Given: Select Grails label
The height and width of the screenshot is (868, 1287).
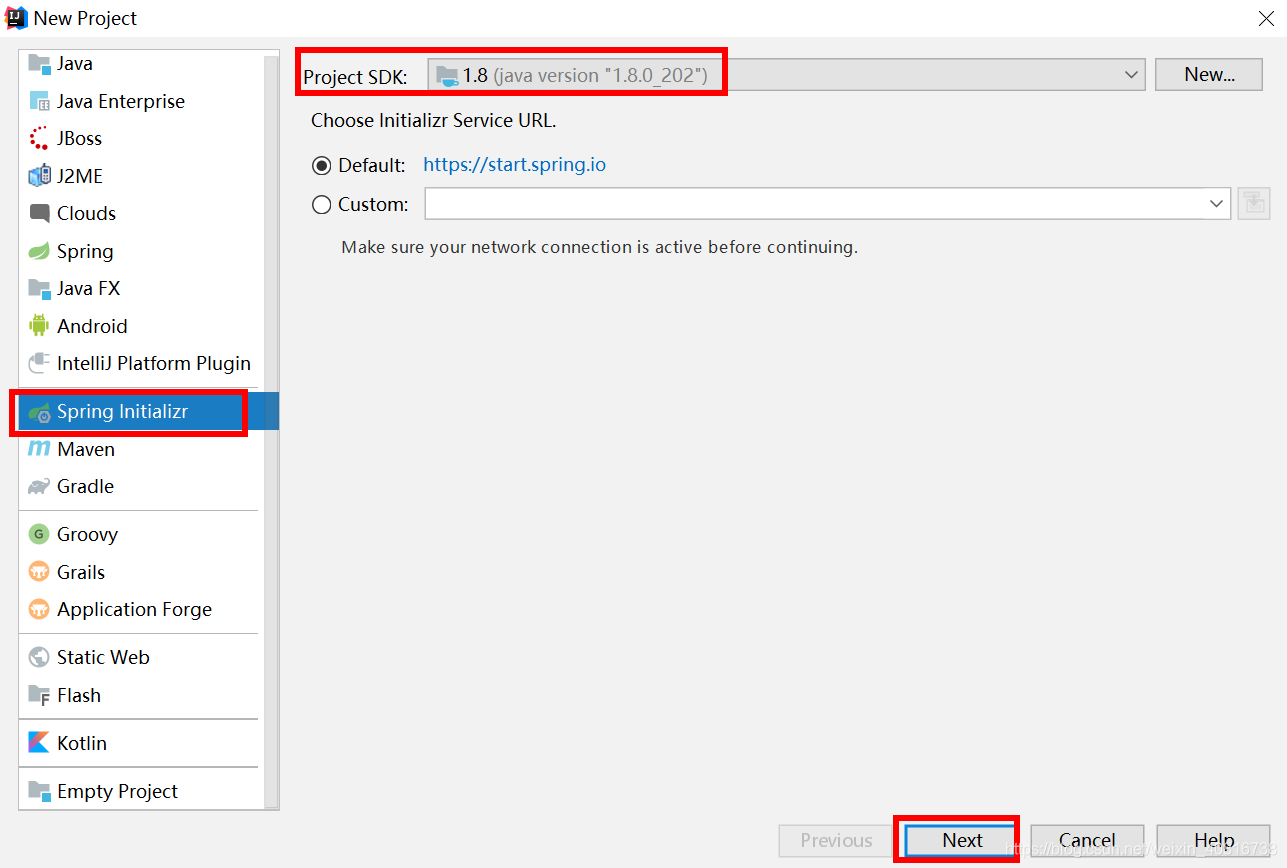Looking at the screenshot, I should point(81,572).
